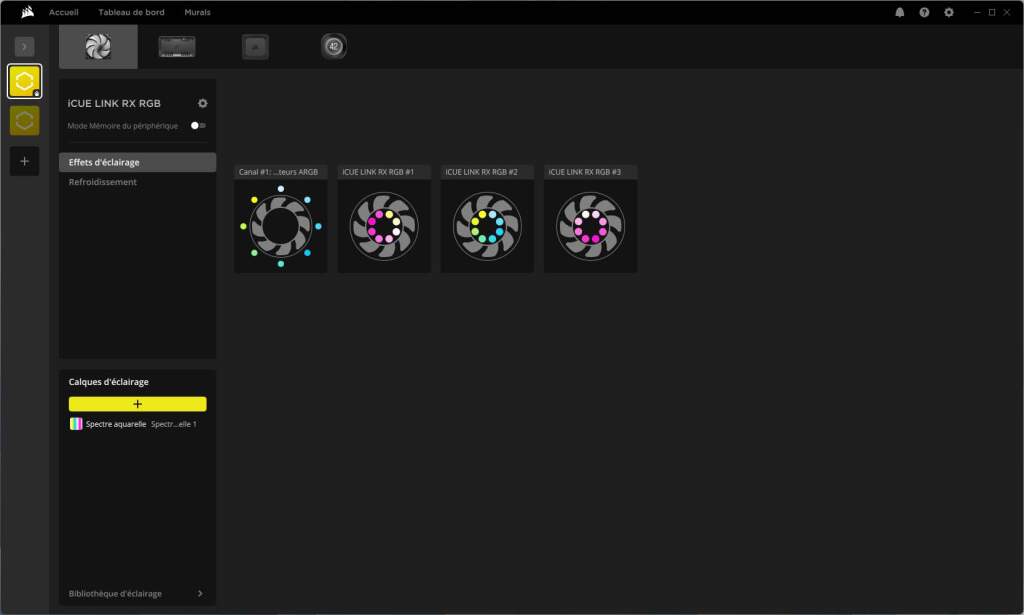Open the help question mark icon
Image resolution: width=1024 pixels, height=615 pixels.
click(x=924, y=12)
